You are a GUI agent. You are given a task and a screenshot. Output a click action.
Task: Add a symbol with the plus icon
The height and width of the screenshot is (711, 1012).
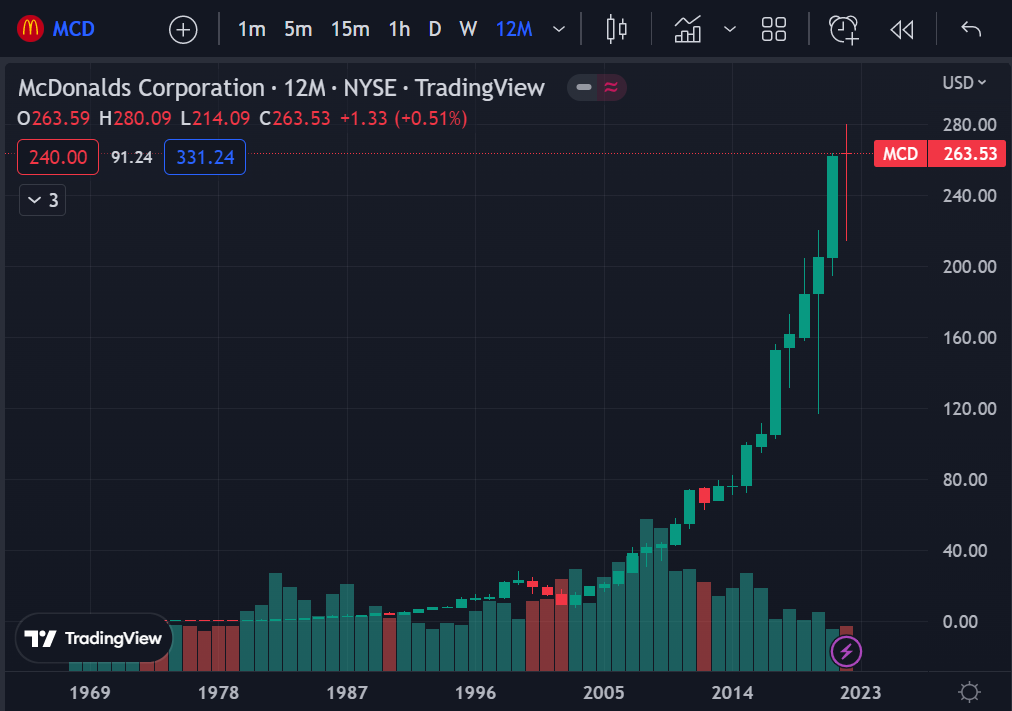(183, 30)
